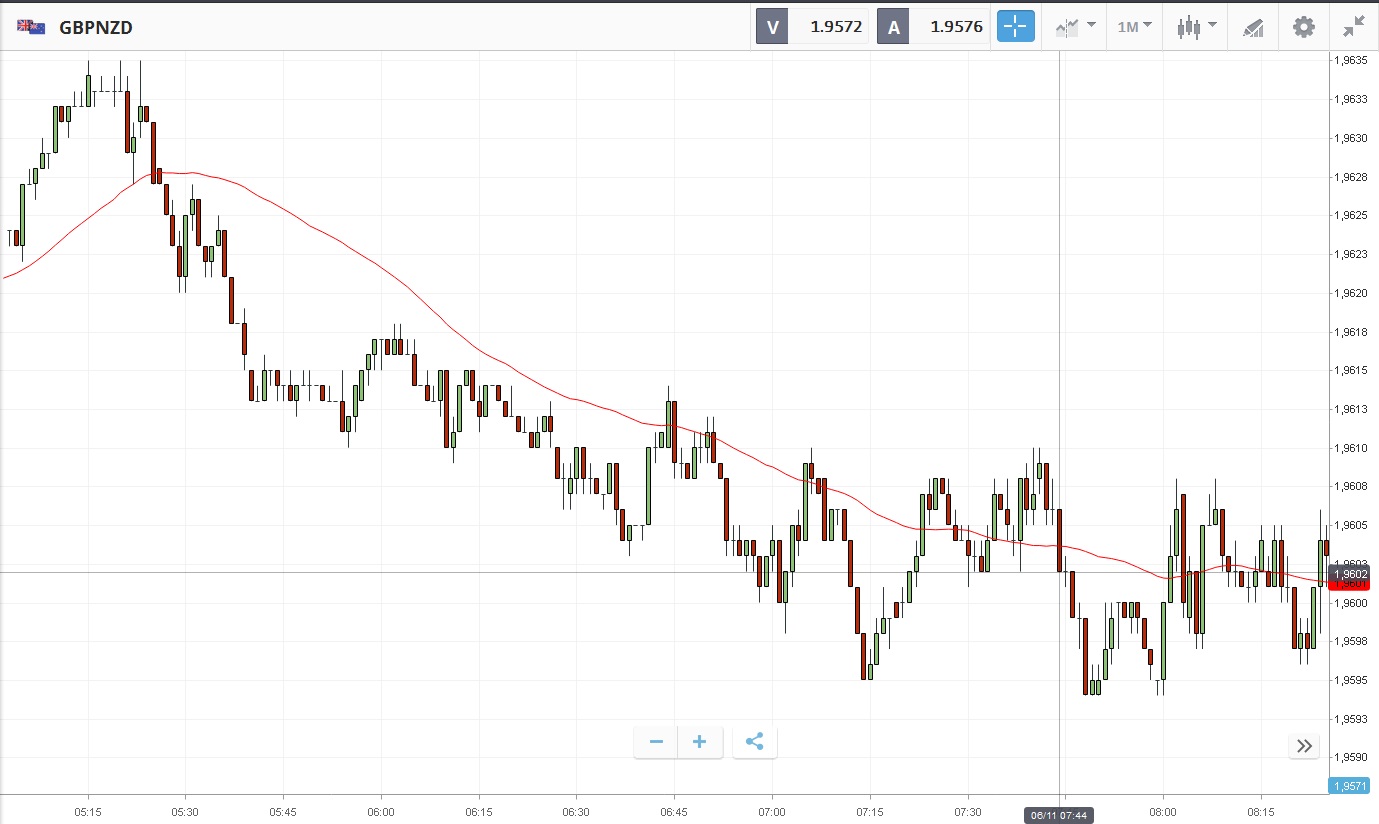
Task: Share the chart
Action: pyautogui.click(x=755, y=742)
